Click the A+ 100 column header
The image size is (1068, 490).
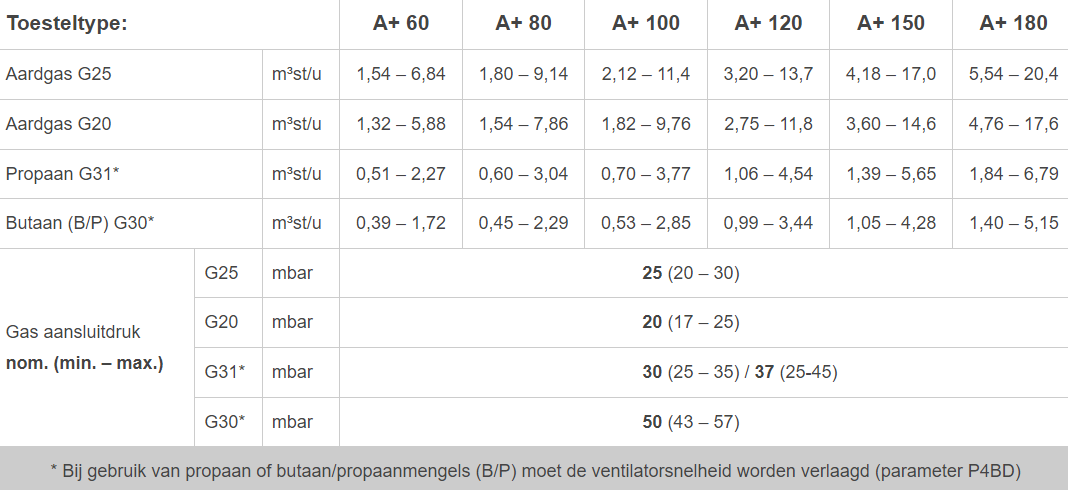click(645, 23)
